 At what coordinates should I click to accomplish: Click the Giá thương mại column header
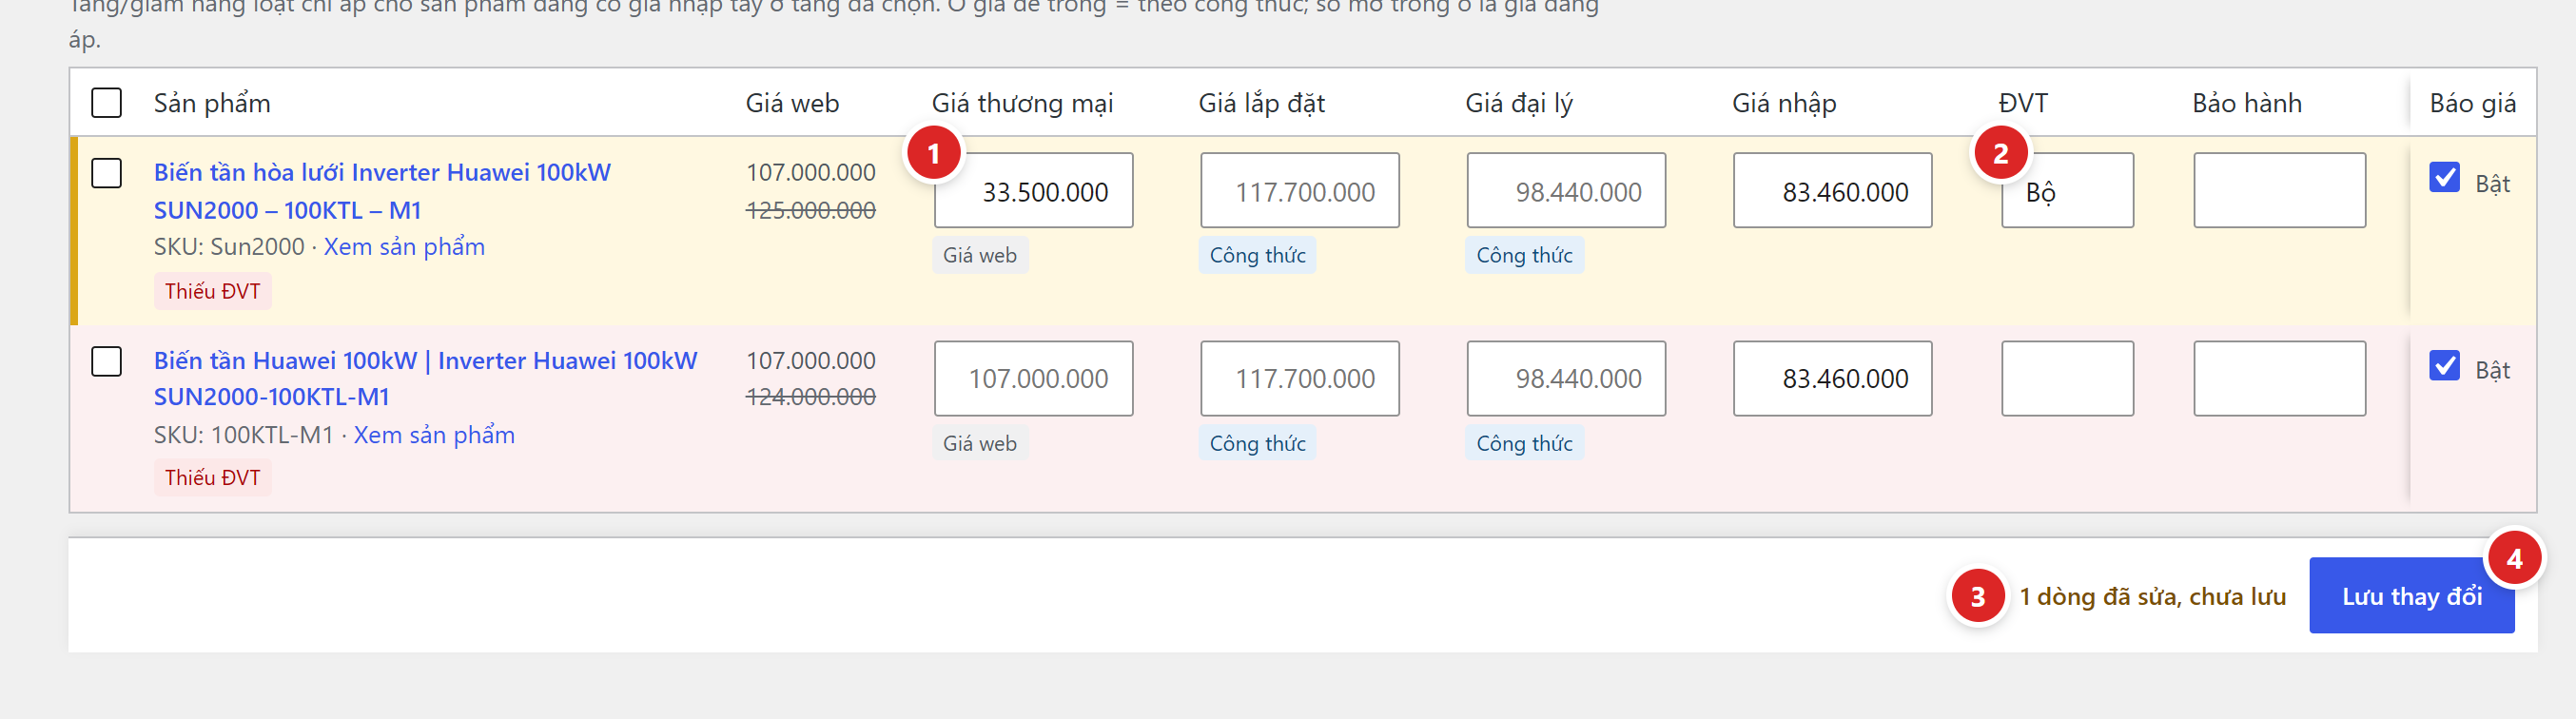1022,103
